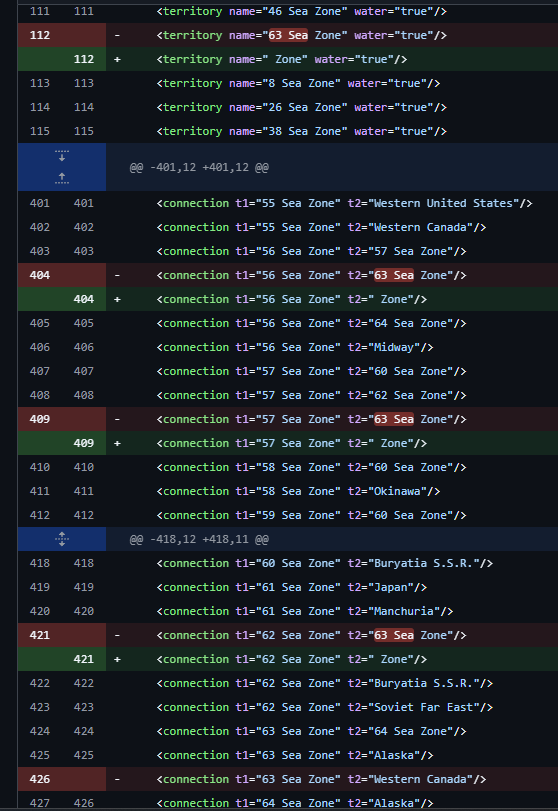Click the territory "46 Sea Zone" line
The height and width of the screenshot is (811, 558).
(301, 11)
